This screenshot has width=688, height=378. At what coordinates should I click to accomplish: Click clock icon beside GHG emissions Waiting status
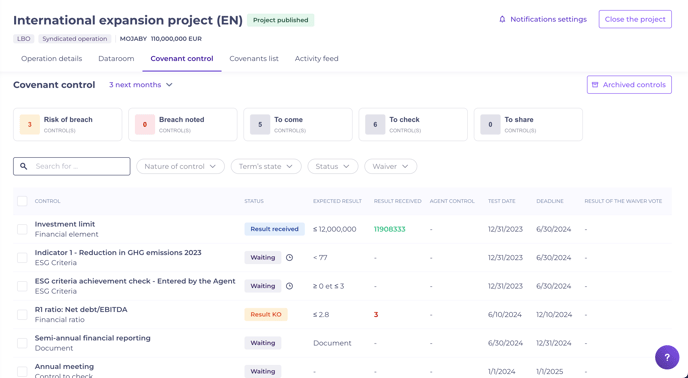tap(290, 258)
